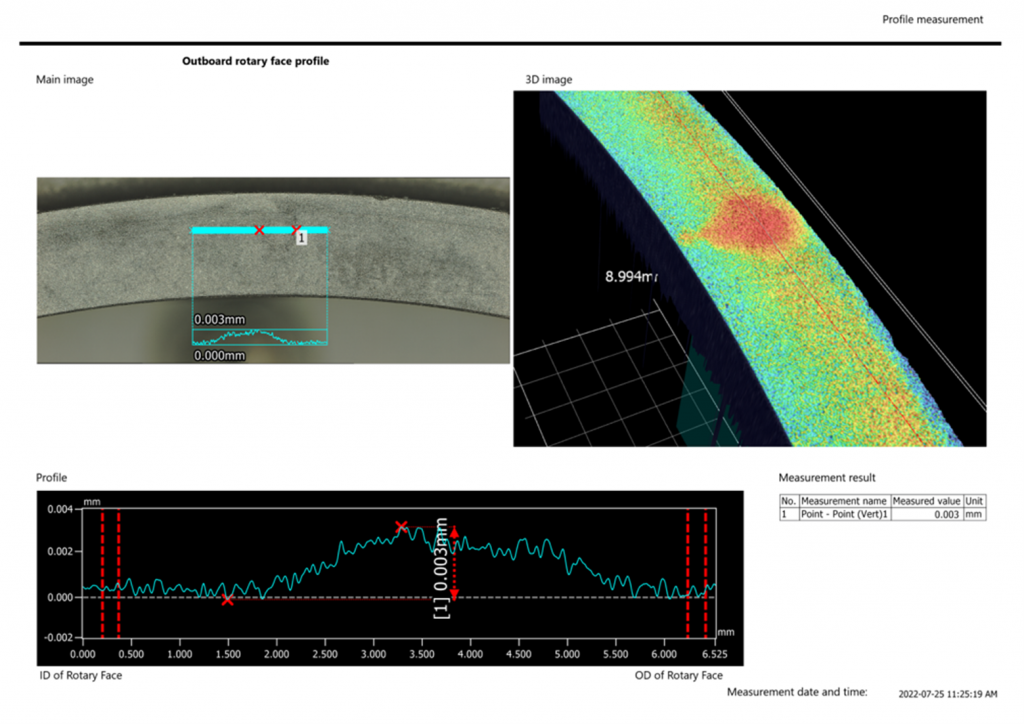Open the main rotary face photo
Image resolution: width=1024 pixels, height=724 pixels.
pyautogui.click(x=273, y=270)
